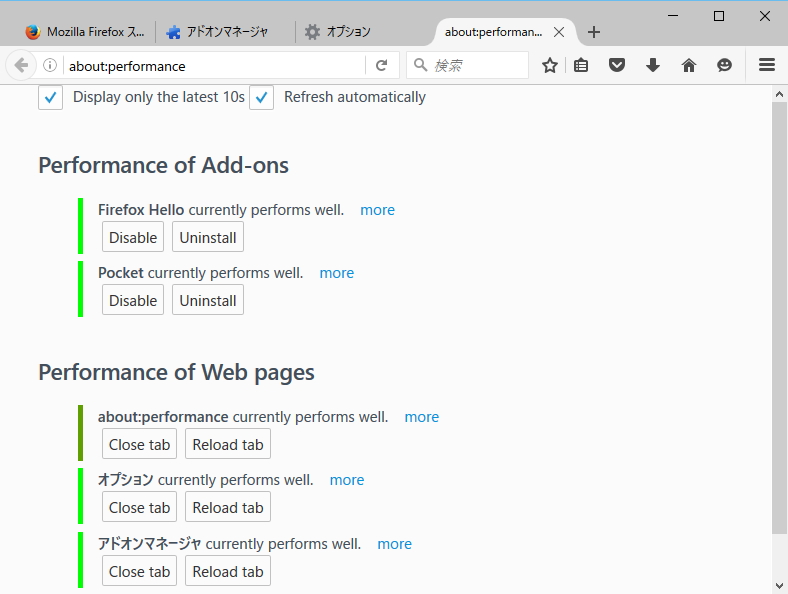Toggle Display only the latest 10s checkbox
Viewport: 788px width, 594px height.
coord(50,97)
